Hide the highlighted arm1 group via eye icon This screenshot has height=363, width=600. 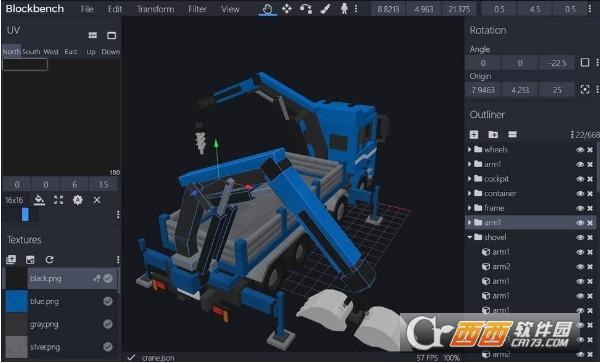580,223
